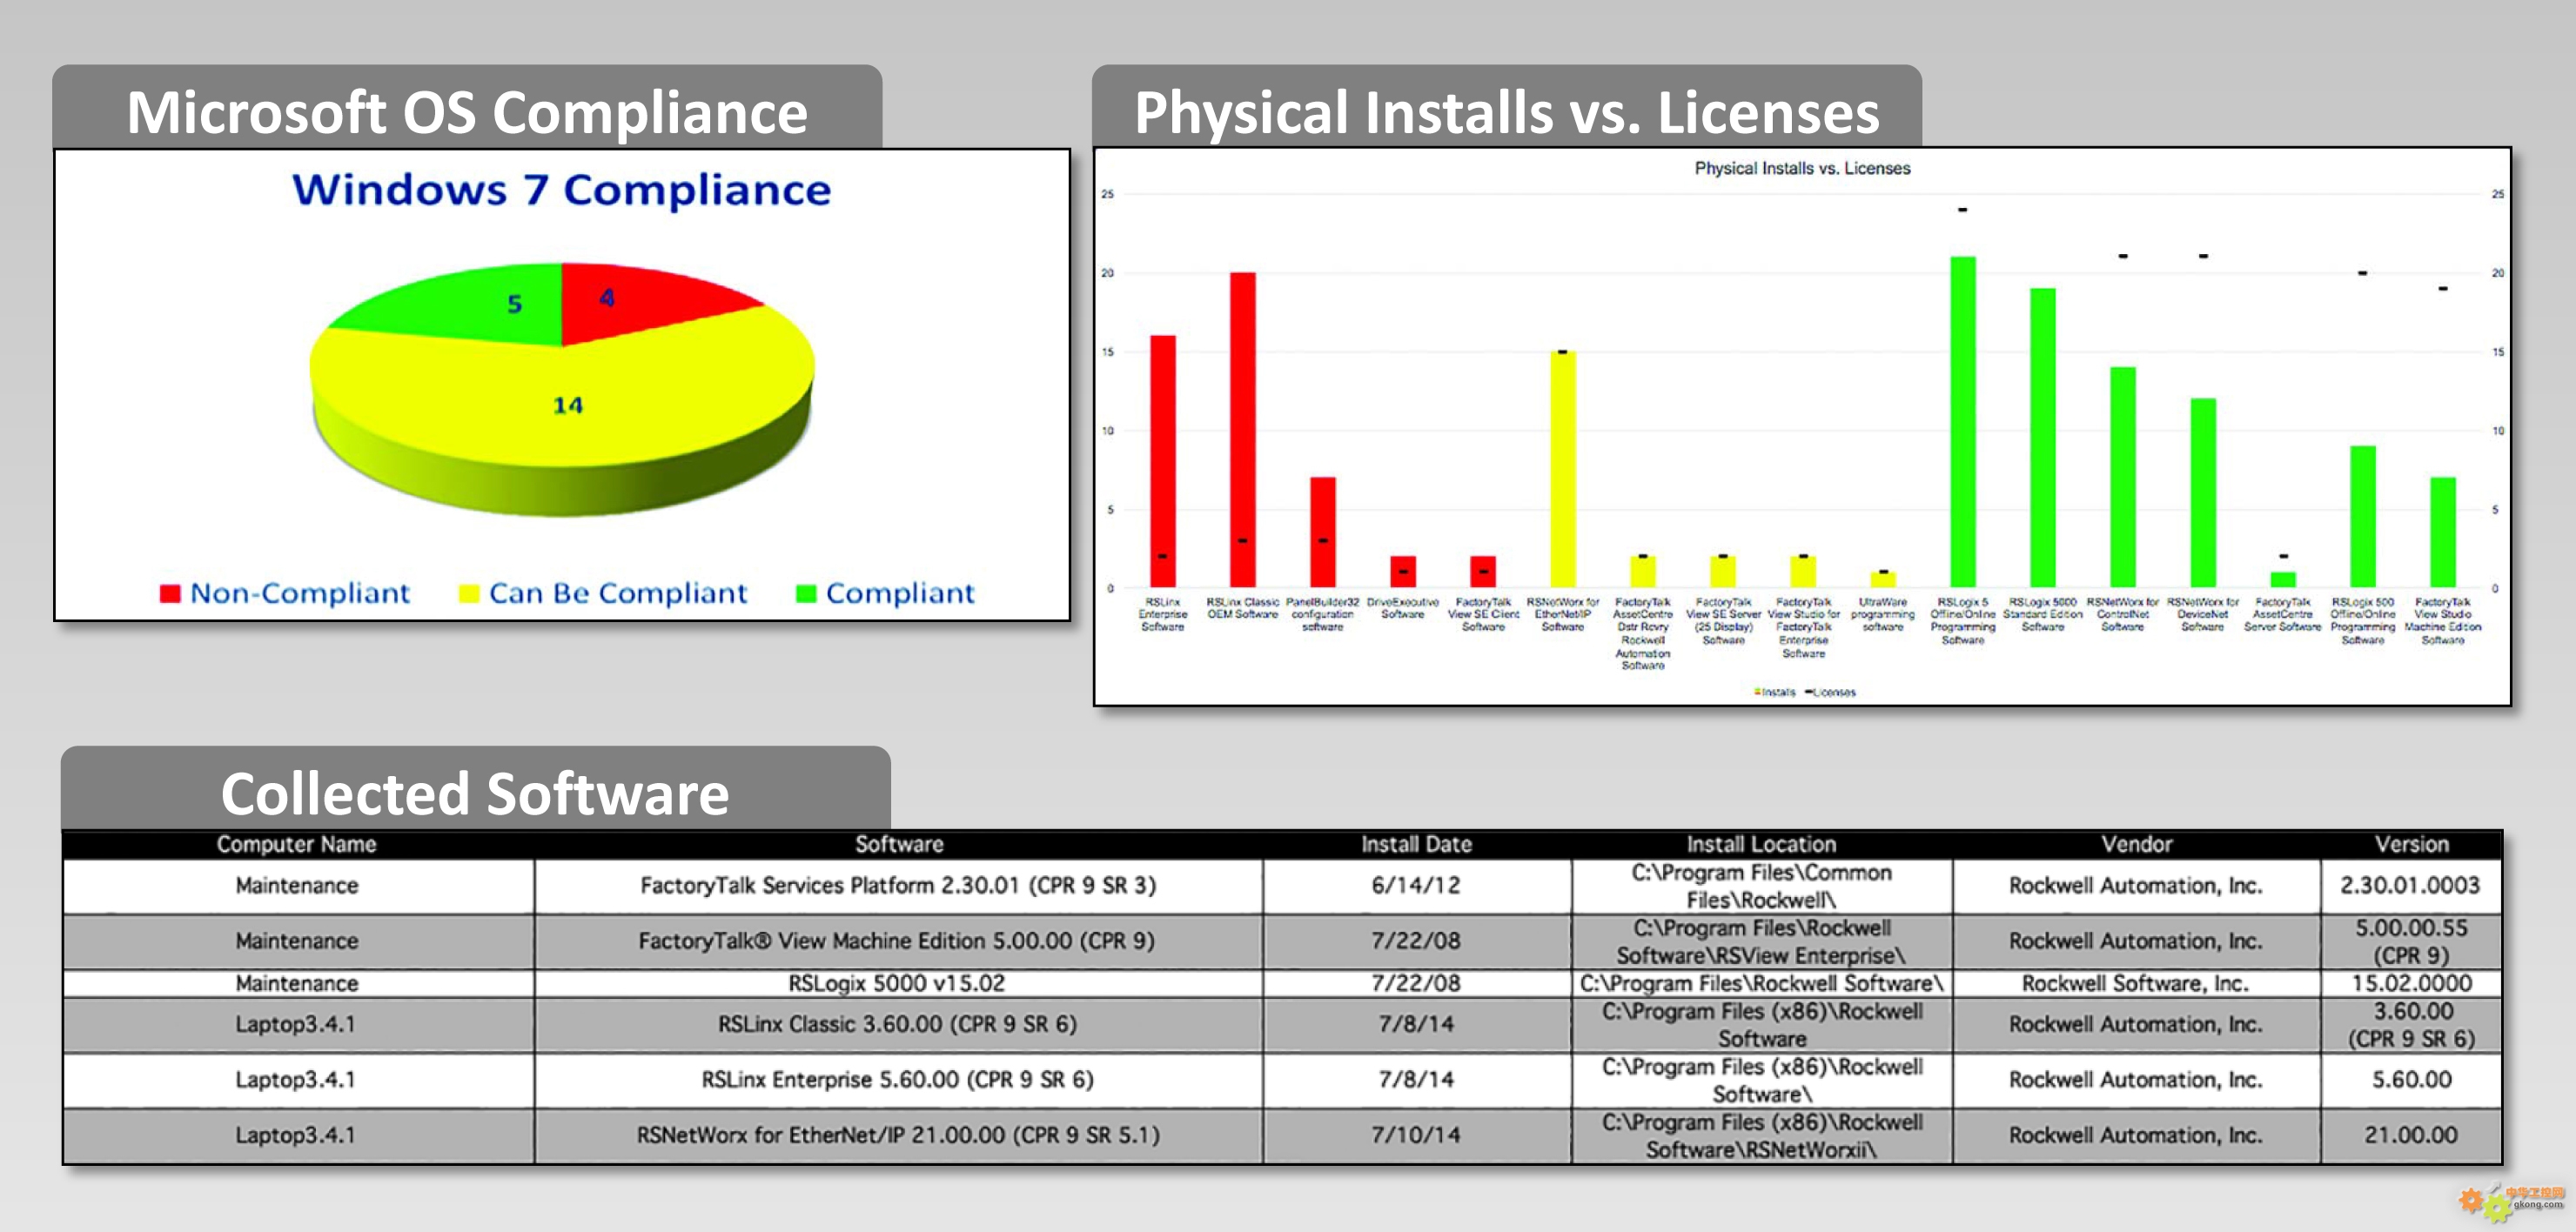2576x1232 pixels.
Task: Click the DriveExecutive Software axis label
Action: coord(1402,608)
